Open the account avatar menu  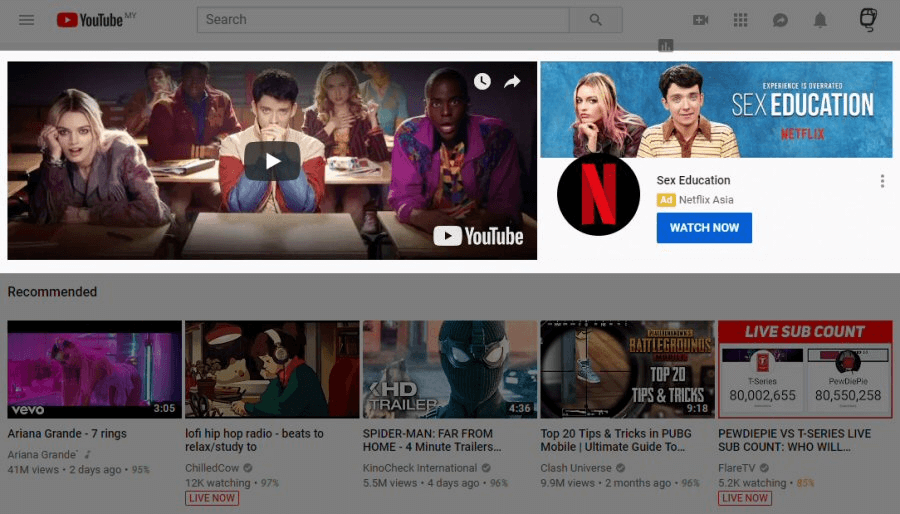click(868, 19)
